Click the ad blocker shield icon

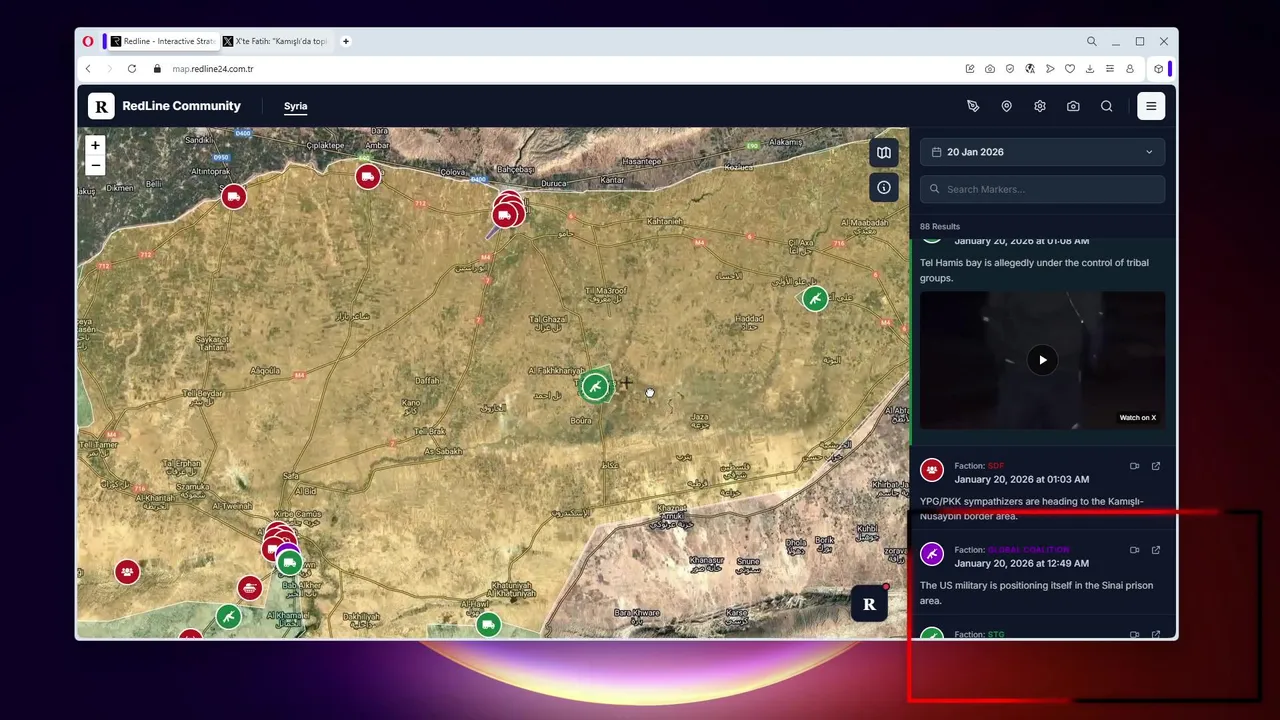click(1010, 69)
